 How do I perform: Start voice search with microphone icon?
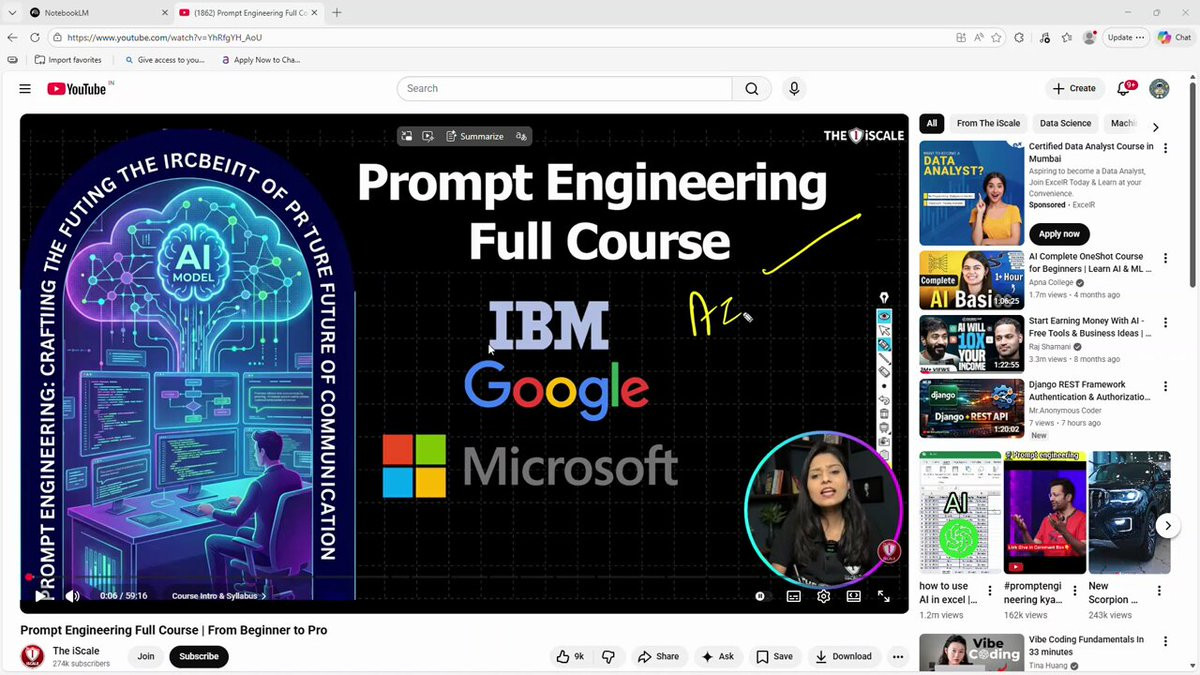click(794, 89)
